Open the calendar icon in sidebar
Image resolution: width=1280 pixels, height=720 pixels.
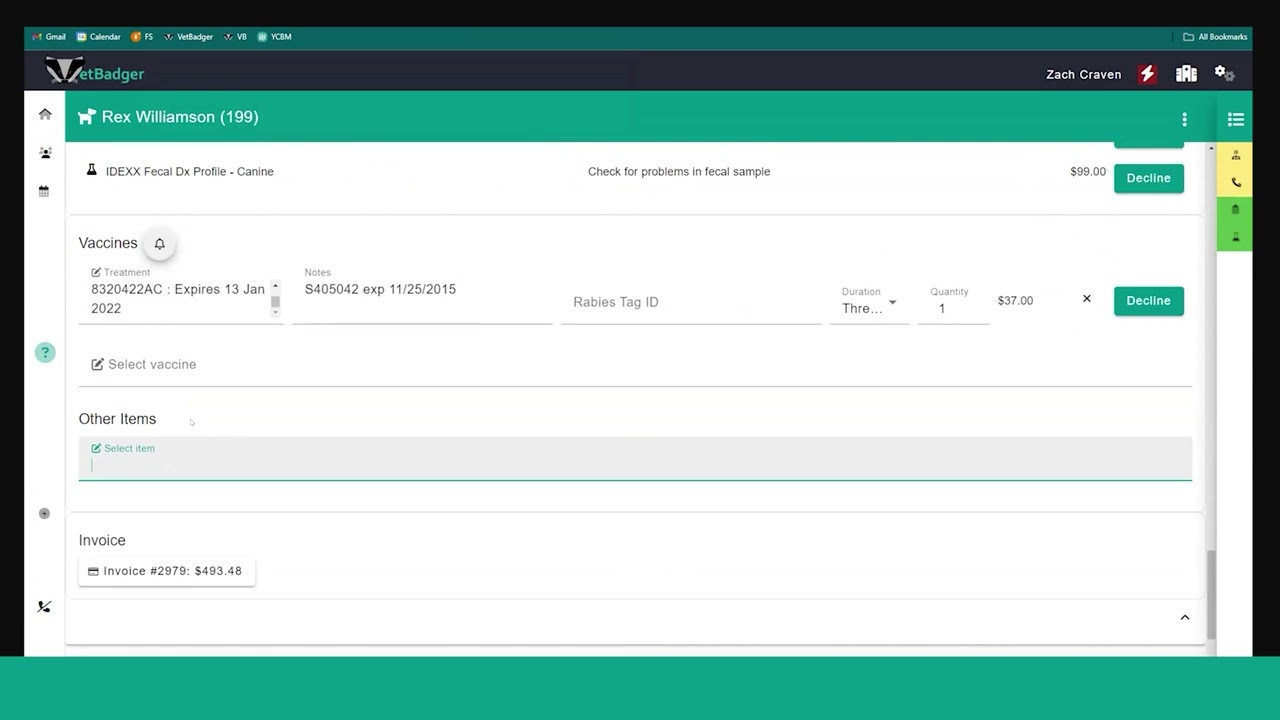click(44, 191)
